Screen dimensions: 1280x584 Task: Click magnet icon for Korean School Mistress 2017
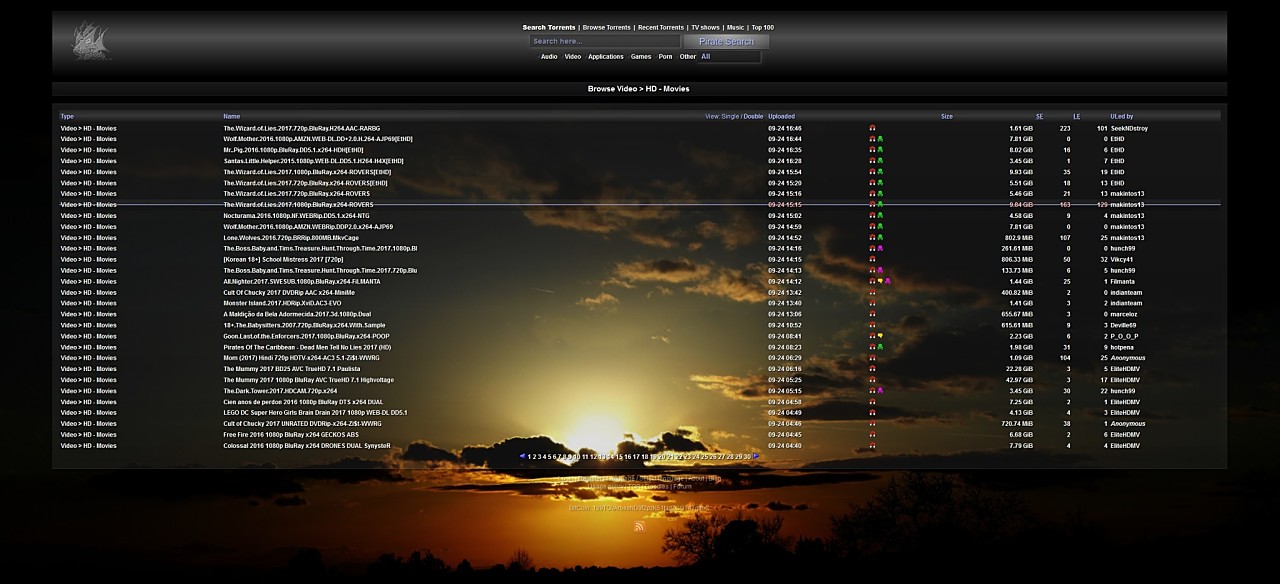pyautogui.click(x=872, y=260)
